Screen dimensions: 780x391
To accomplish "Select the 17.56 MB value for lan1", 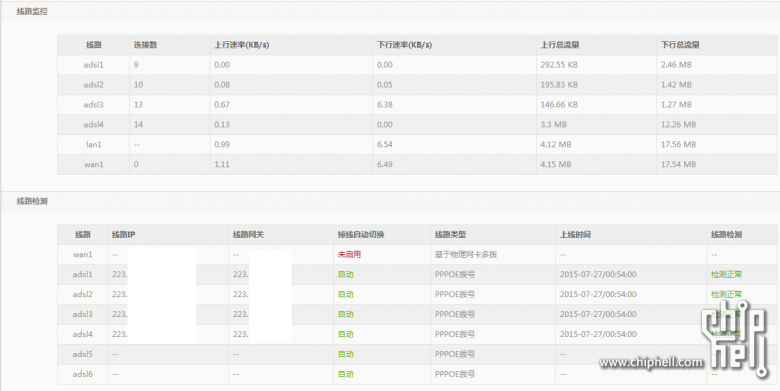I will (679, 144).
